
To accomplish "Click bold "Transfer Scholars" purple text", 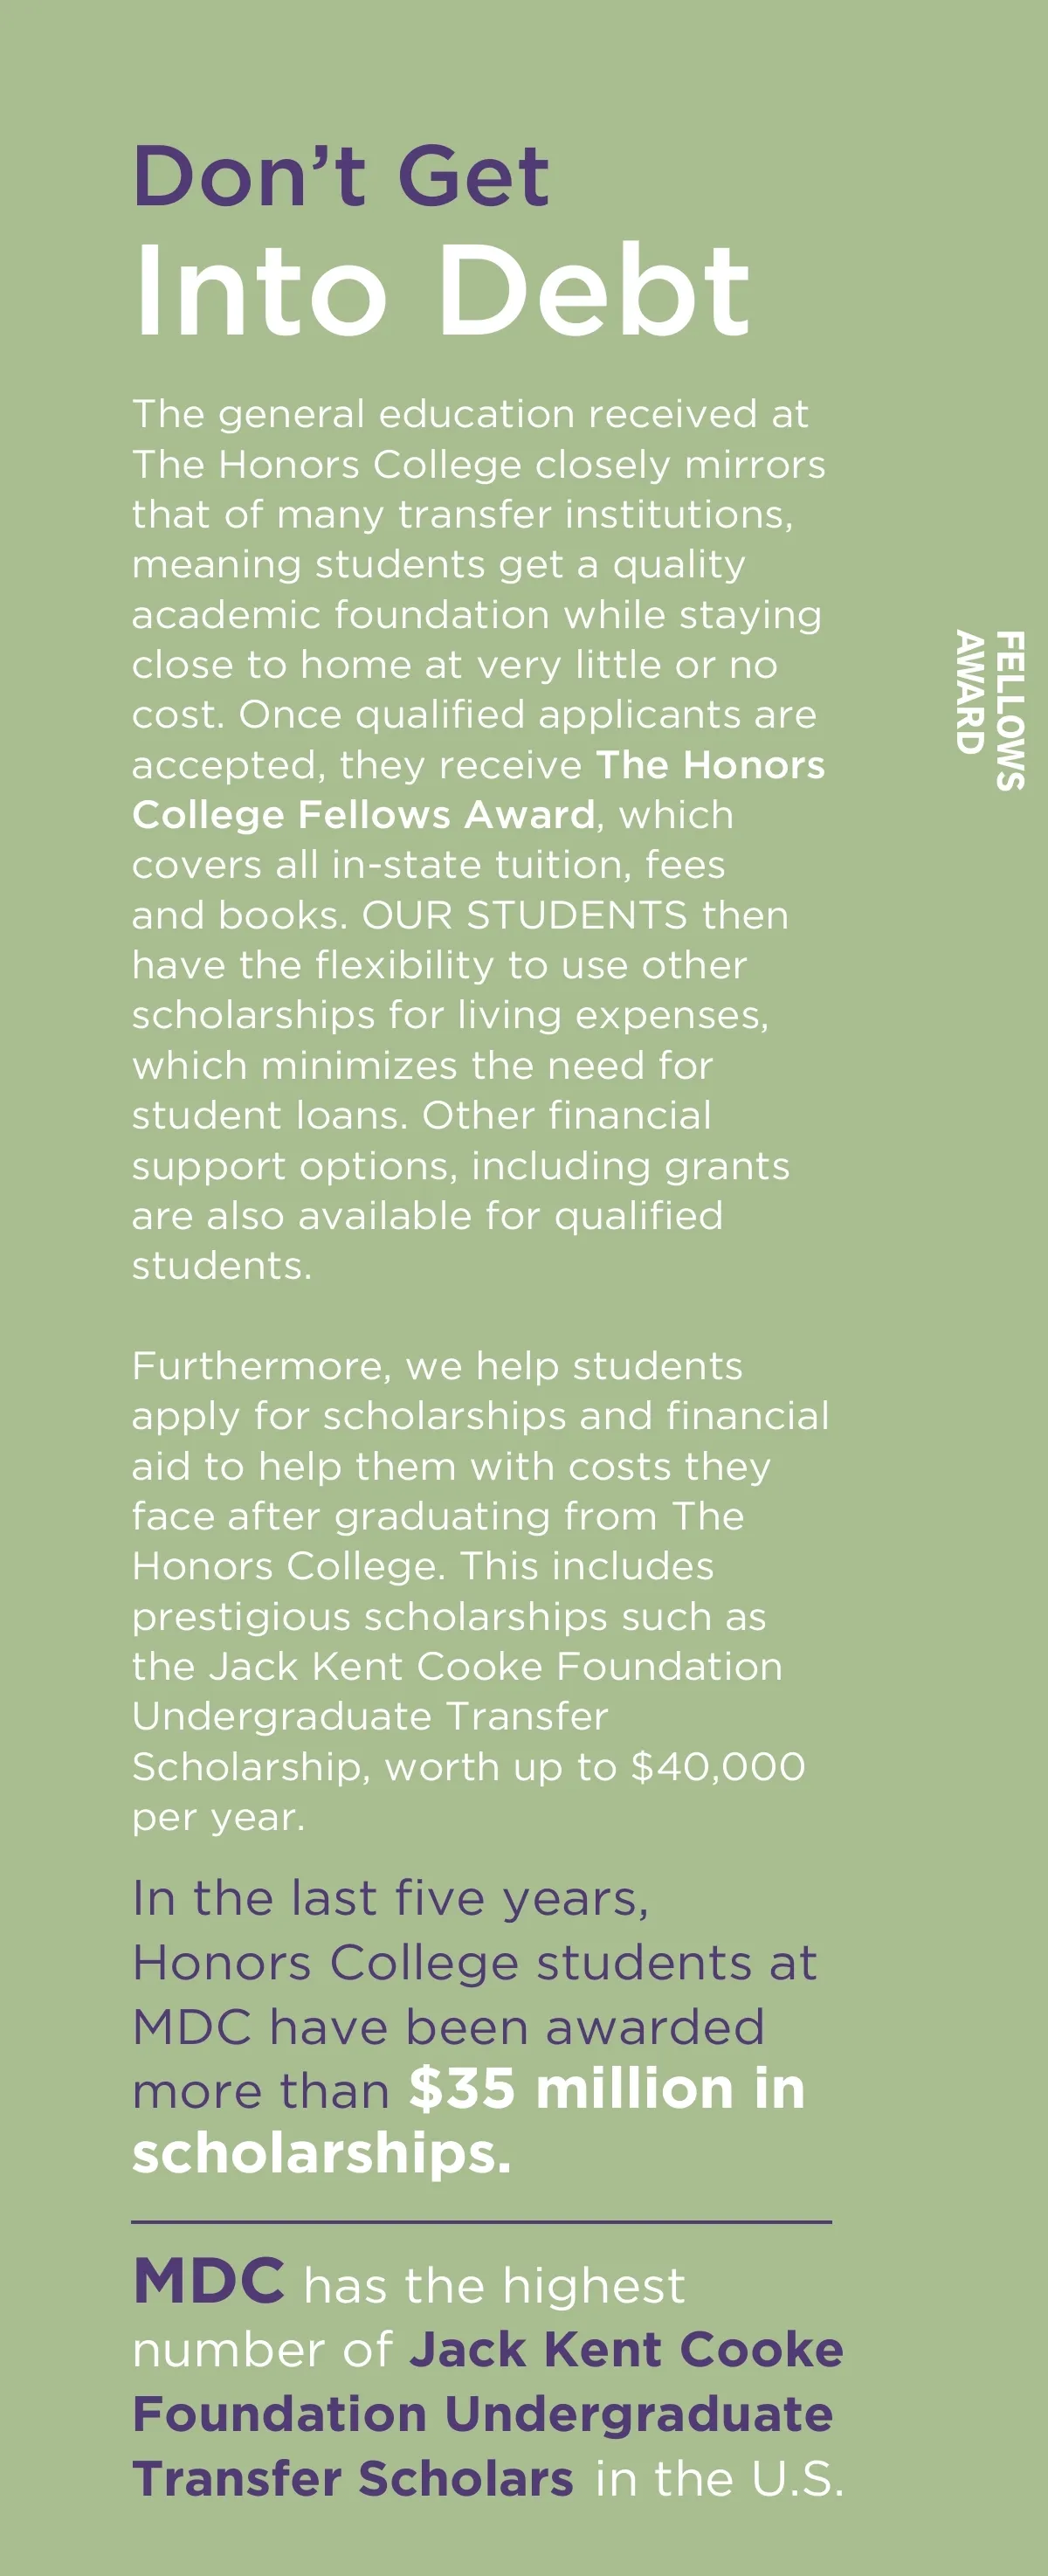I will pos(353,2479).
